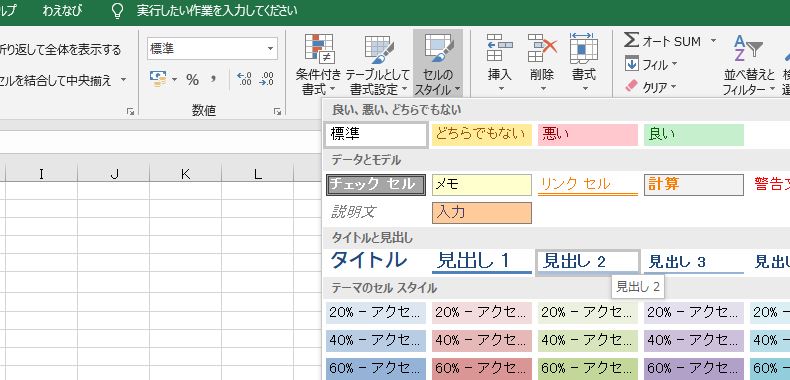The height and width of the screenshot is (380, 790).
Task: Apply purple 40% - アクセント style
Action: pyautogui.click(x=694, y=341)
